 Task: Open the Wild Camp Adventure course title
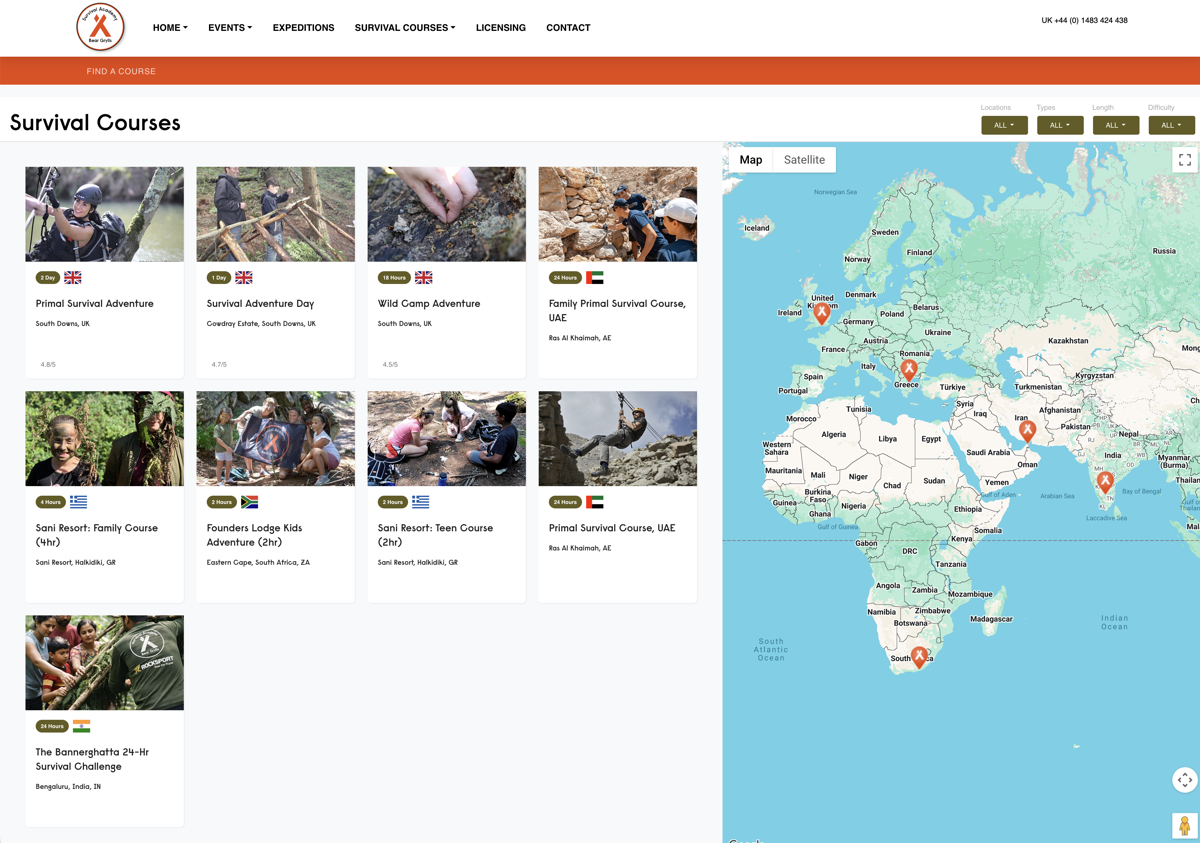(429, 303)
